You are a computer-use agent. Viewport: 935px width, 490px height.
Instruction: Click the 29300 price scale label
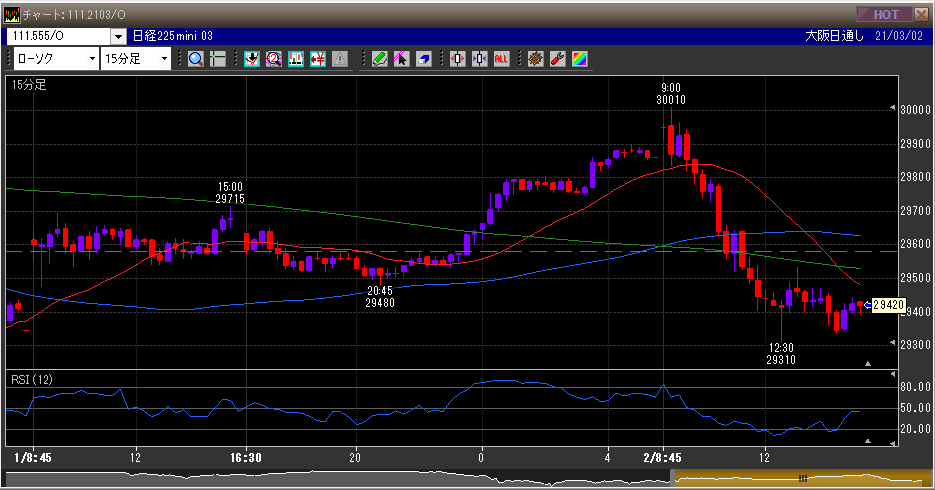tap(915, 345)
